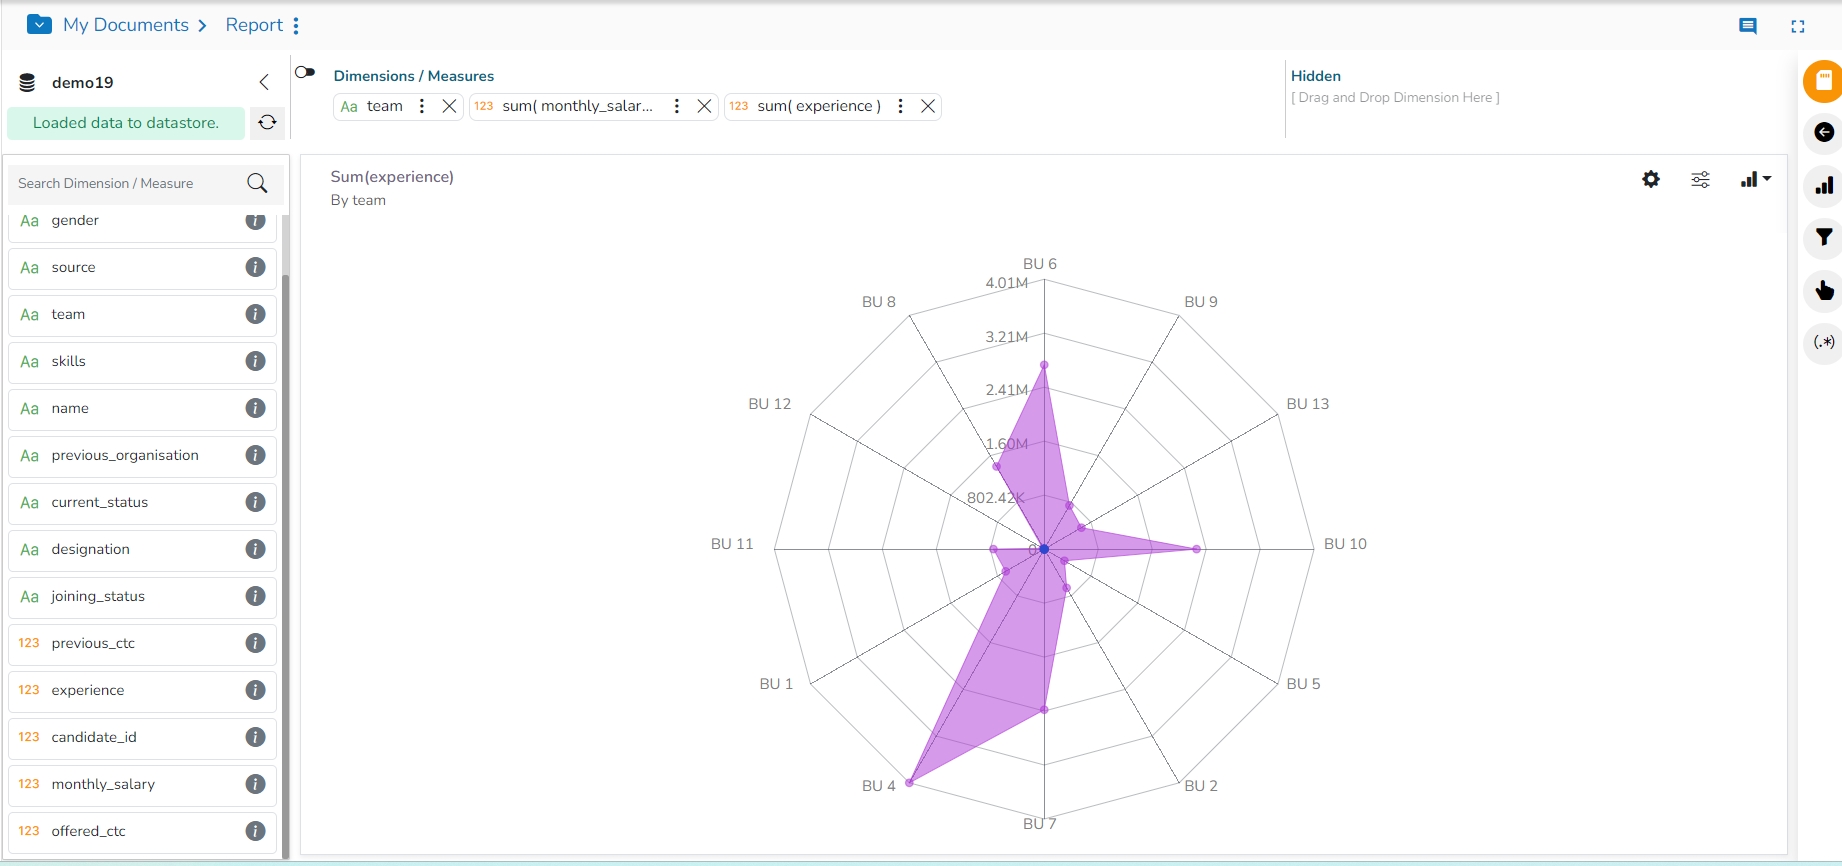Remove the team dimension chip
Image resolution: width=1842 pixels, height=866 pixels.
449,106
